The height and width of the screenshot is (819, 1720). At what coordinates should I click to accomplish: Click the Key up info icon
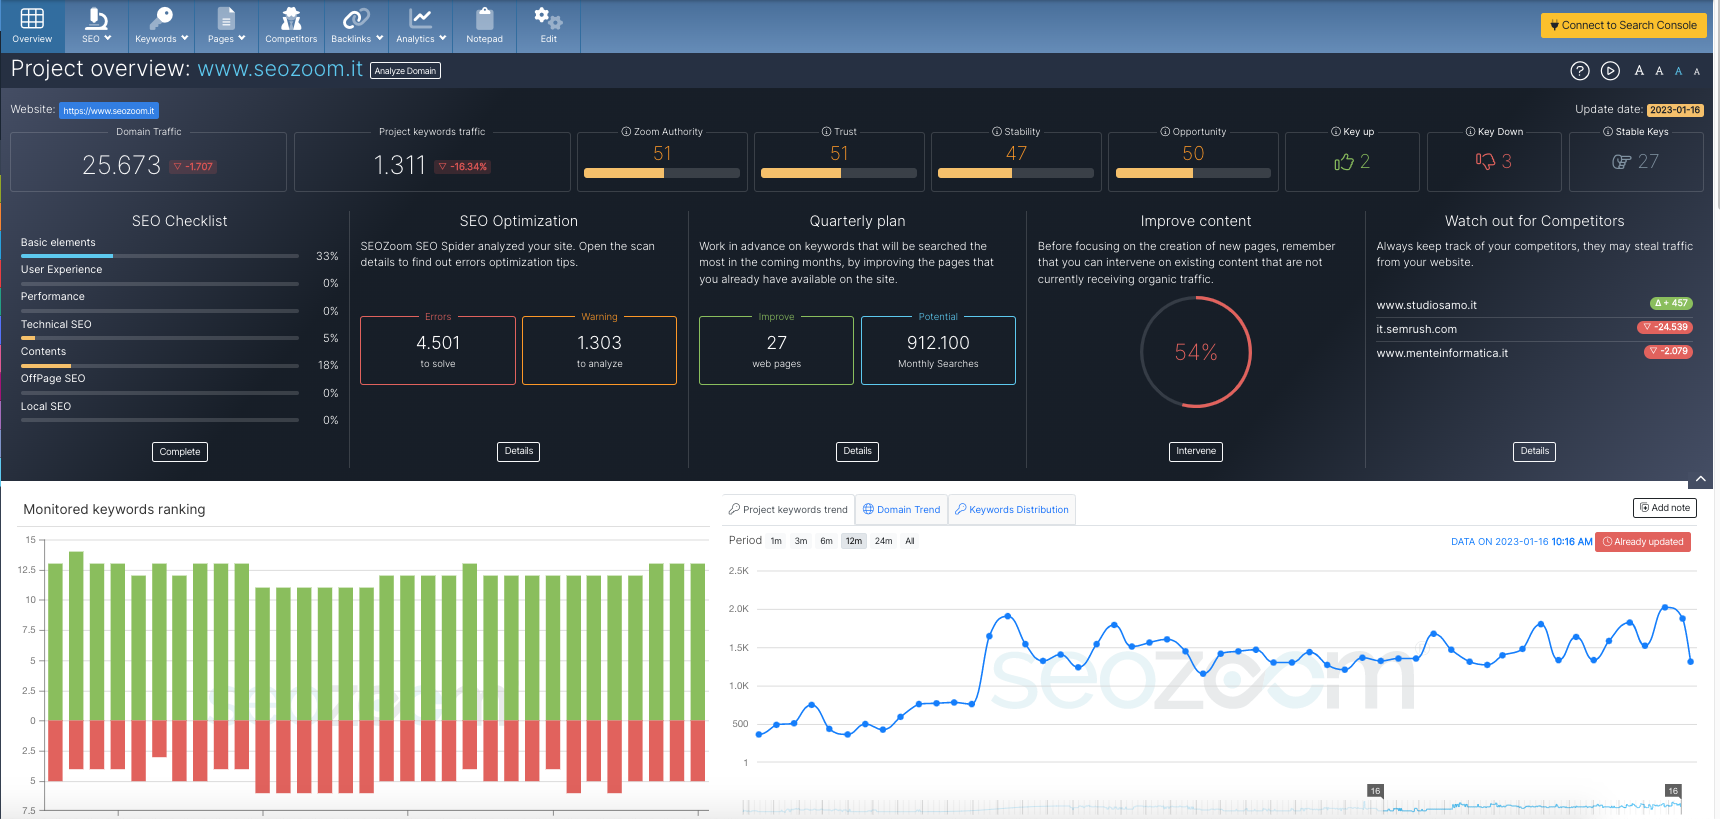coord(1336,132)
